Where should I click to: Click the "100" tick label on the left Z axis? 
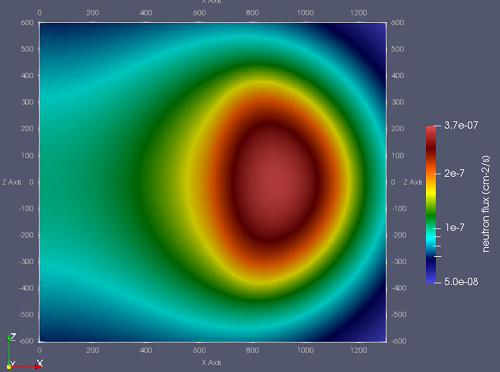coord(27,155)
